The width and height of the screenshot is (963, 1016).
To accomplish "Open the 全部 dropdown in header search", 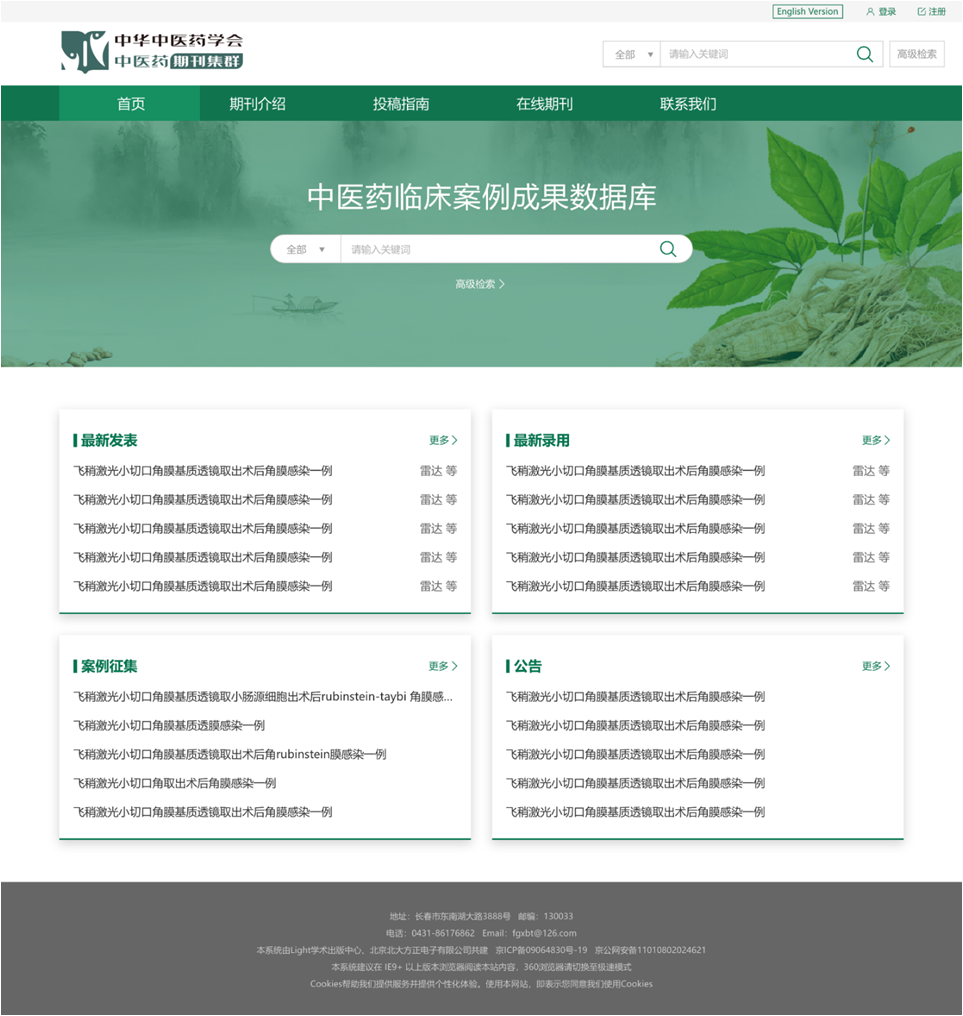I will 632,54.
